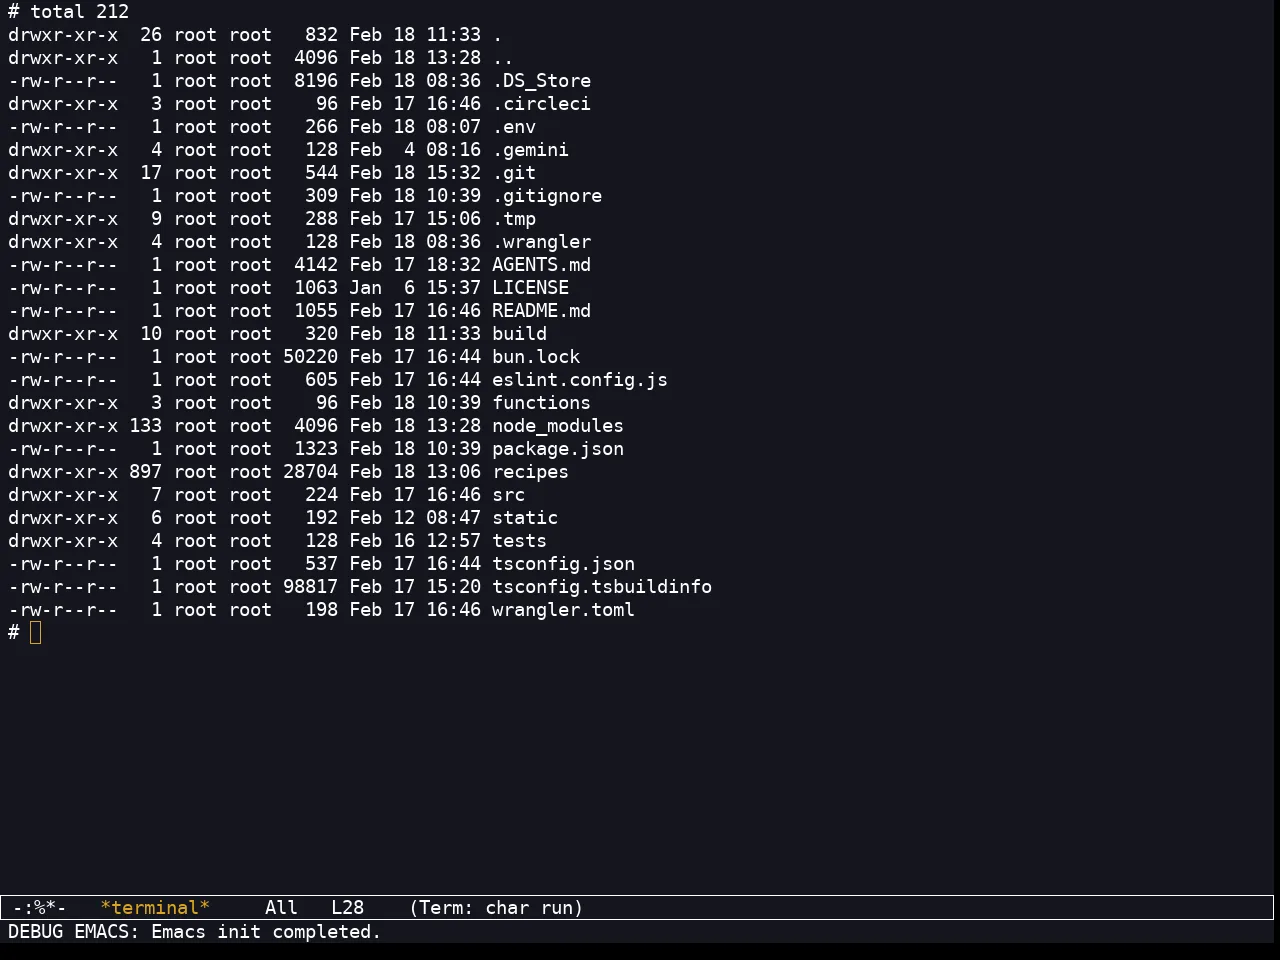Click the functions directory name

click(541, 403)
